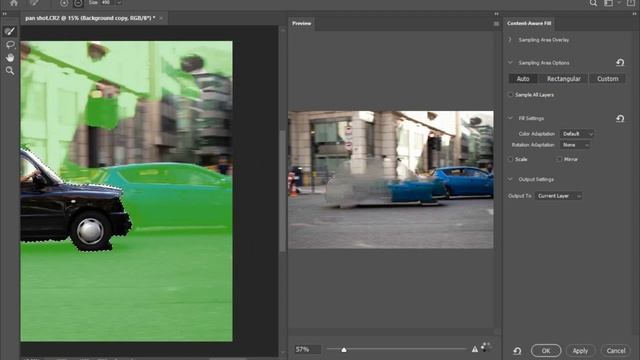Collapse the Fill Settings section
Image resolution: width=640 pixels, height=360 pixels.
pyautogui.click(x=510, y=118)
